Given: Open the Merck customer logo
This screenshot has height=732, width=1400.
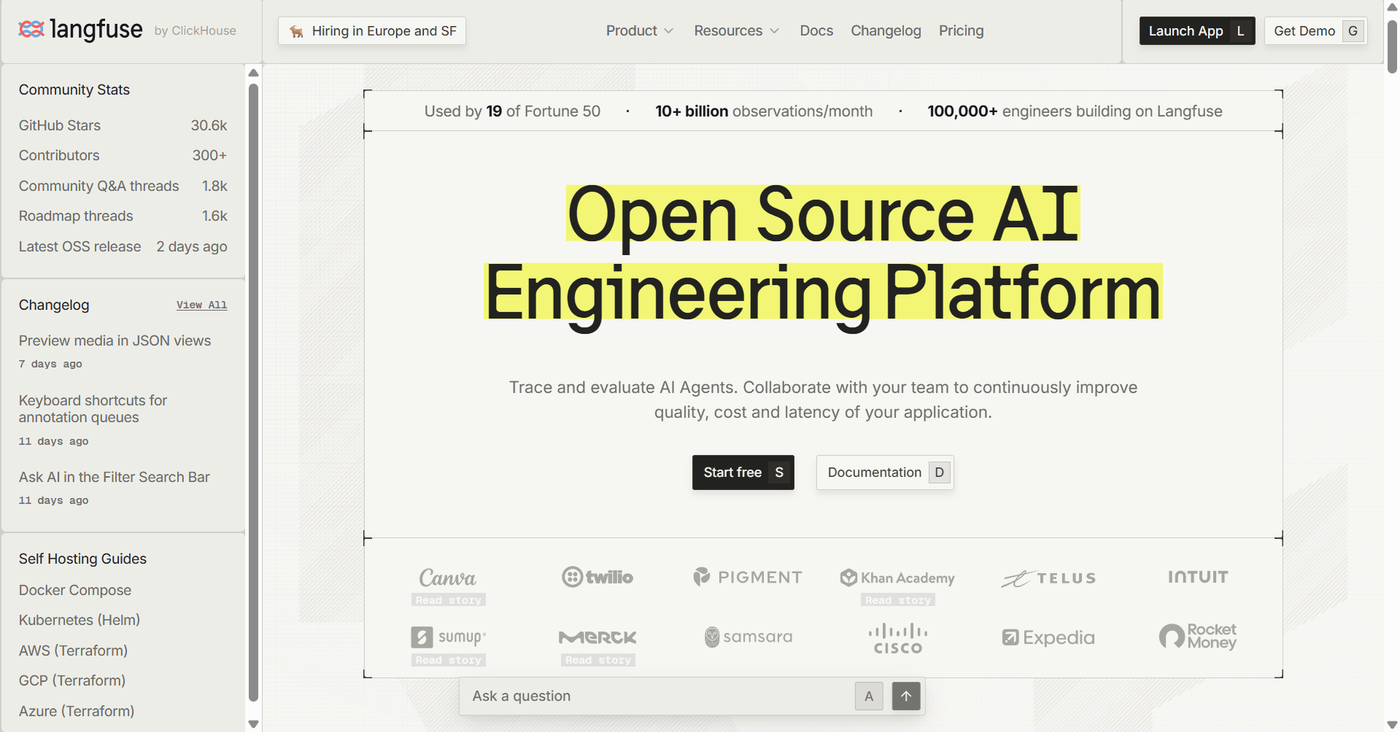Looking at the screenshot, I should (597, 637).
